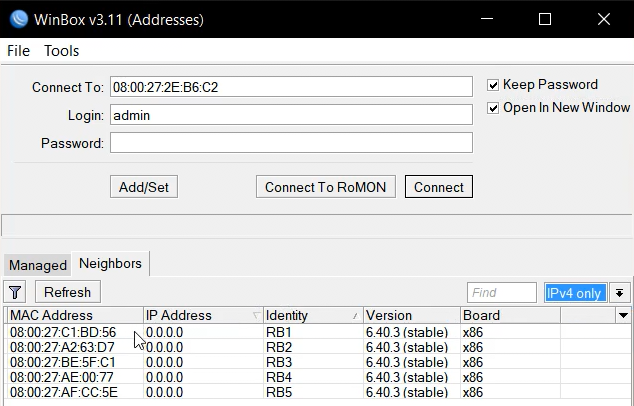Click the Find search box

point(502,293)
